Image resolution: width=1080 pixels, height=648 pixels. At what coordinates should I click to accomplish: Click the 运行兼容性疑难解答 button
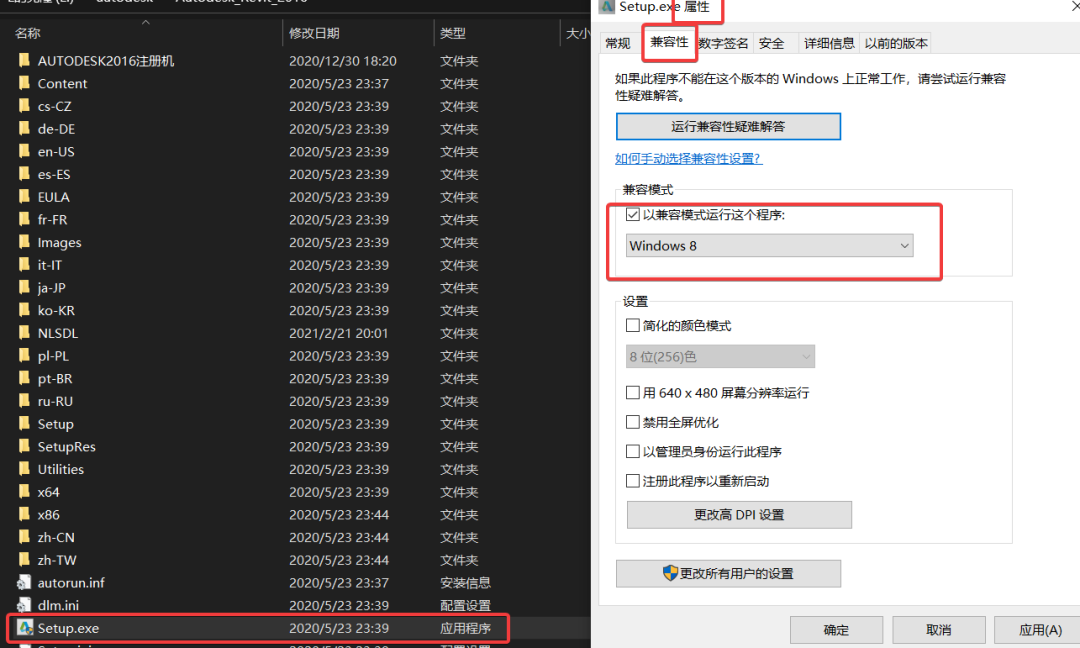(728, 126)
